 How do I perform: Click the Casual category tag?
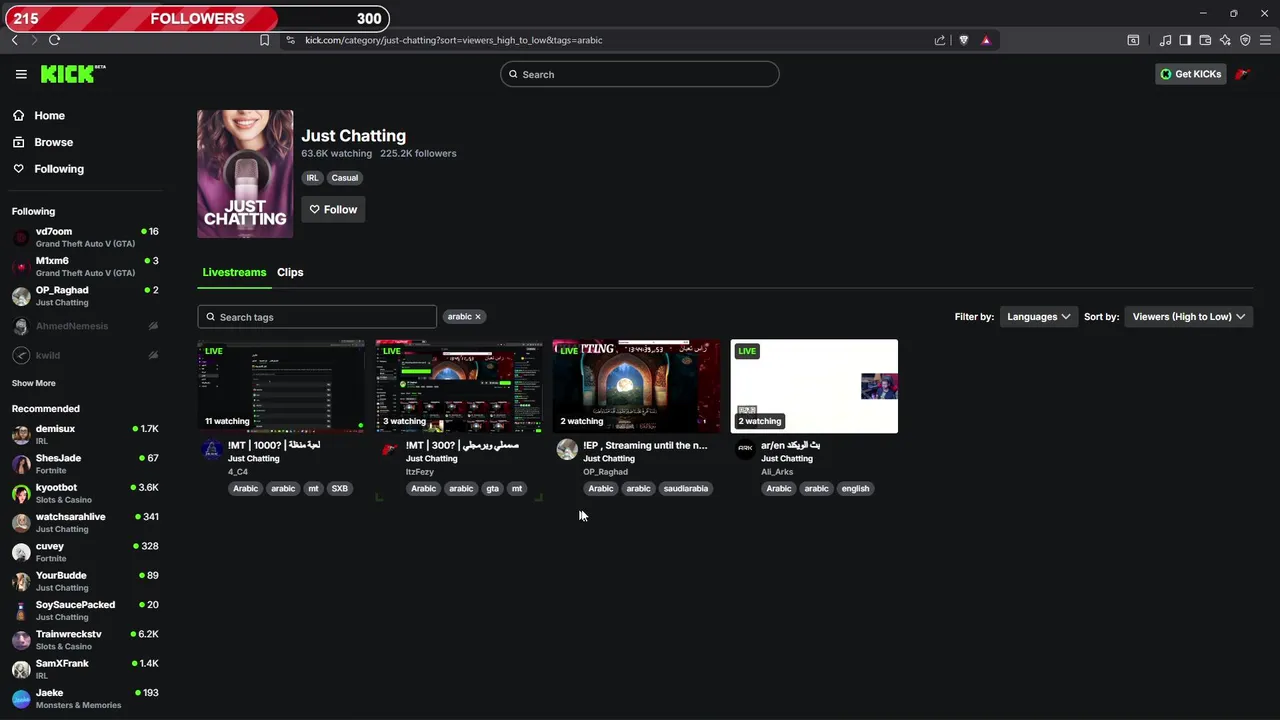pos(345,178)
